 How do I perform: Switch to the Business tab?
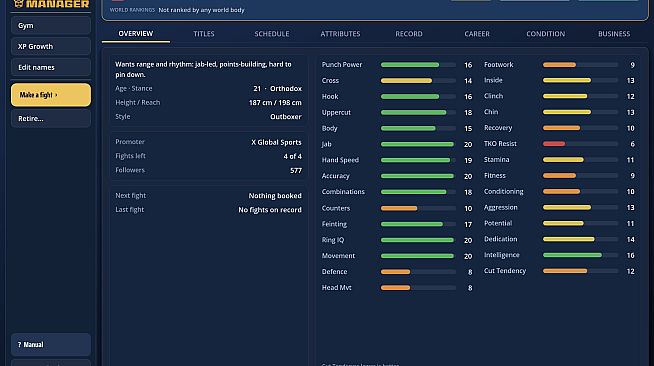click(x=614, y=34)
